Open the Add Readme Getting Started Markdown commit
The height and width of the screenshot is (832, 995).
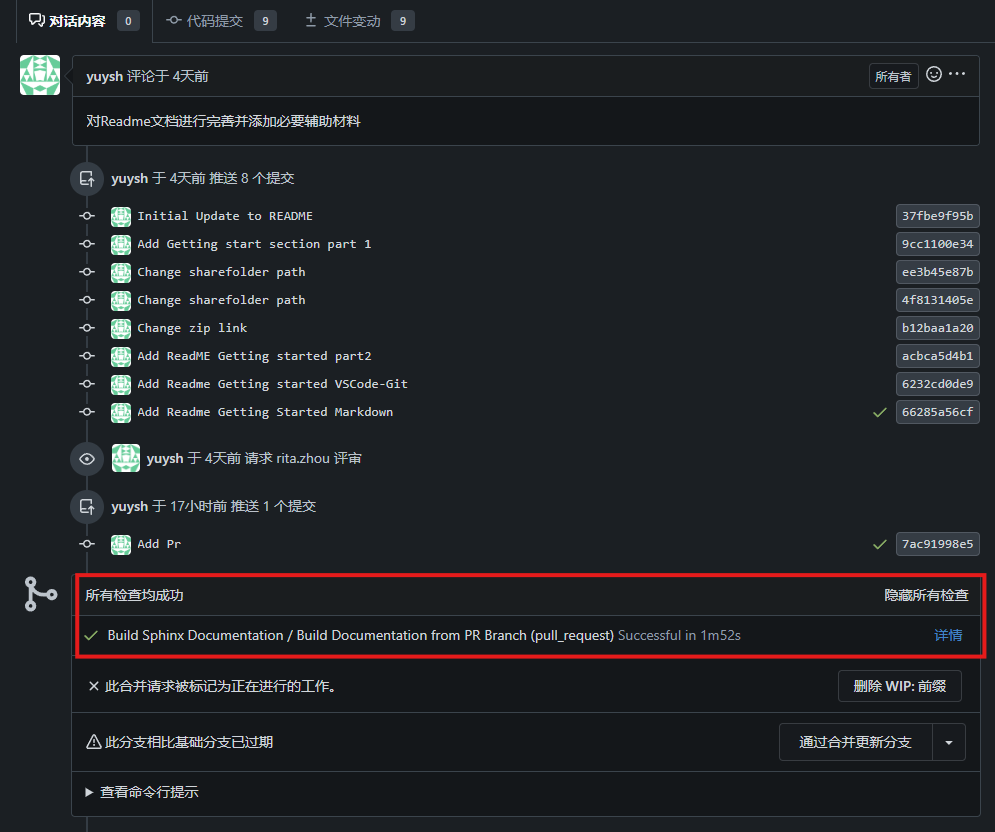point(265,412)
